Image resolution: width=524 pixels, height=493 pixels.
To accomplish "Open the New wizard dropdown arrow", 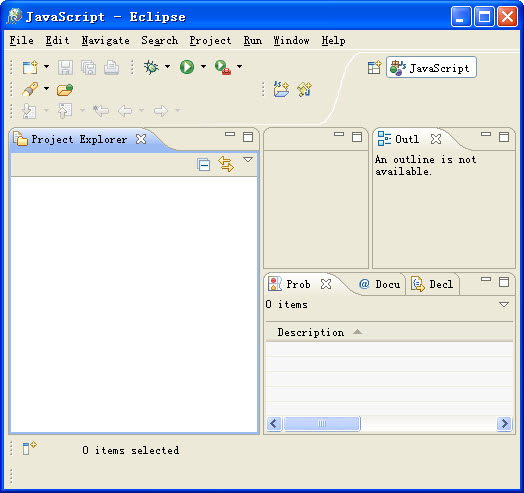I will 46,67.
